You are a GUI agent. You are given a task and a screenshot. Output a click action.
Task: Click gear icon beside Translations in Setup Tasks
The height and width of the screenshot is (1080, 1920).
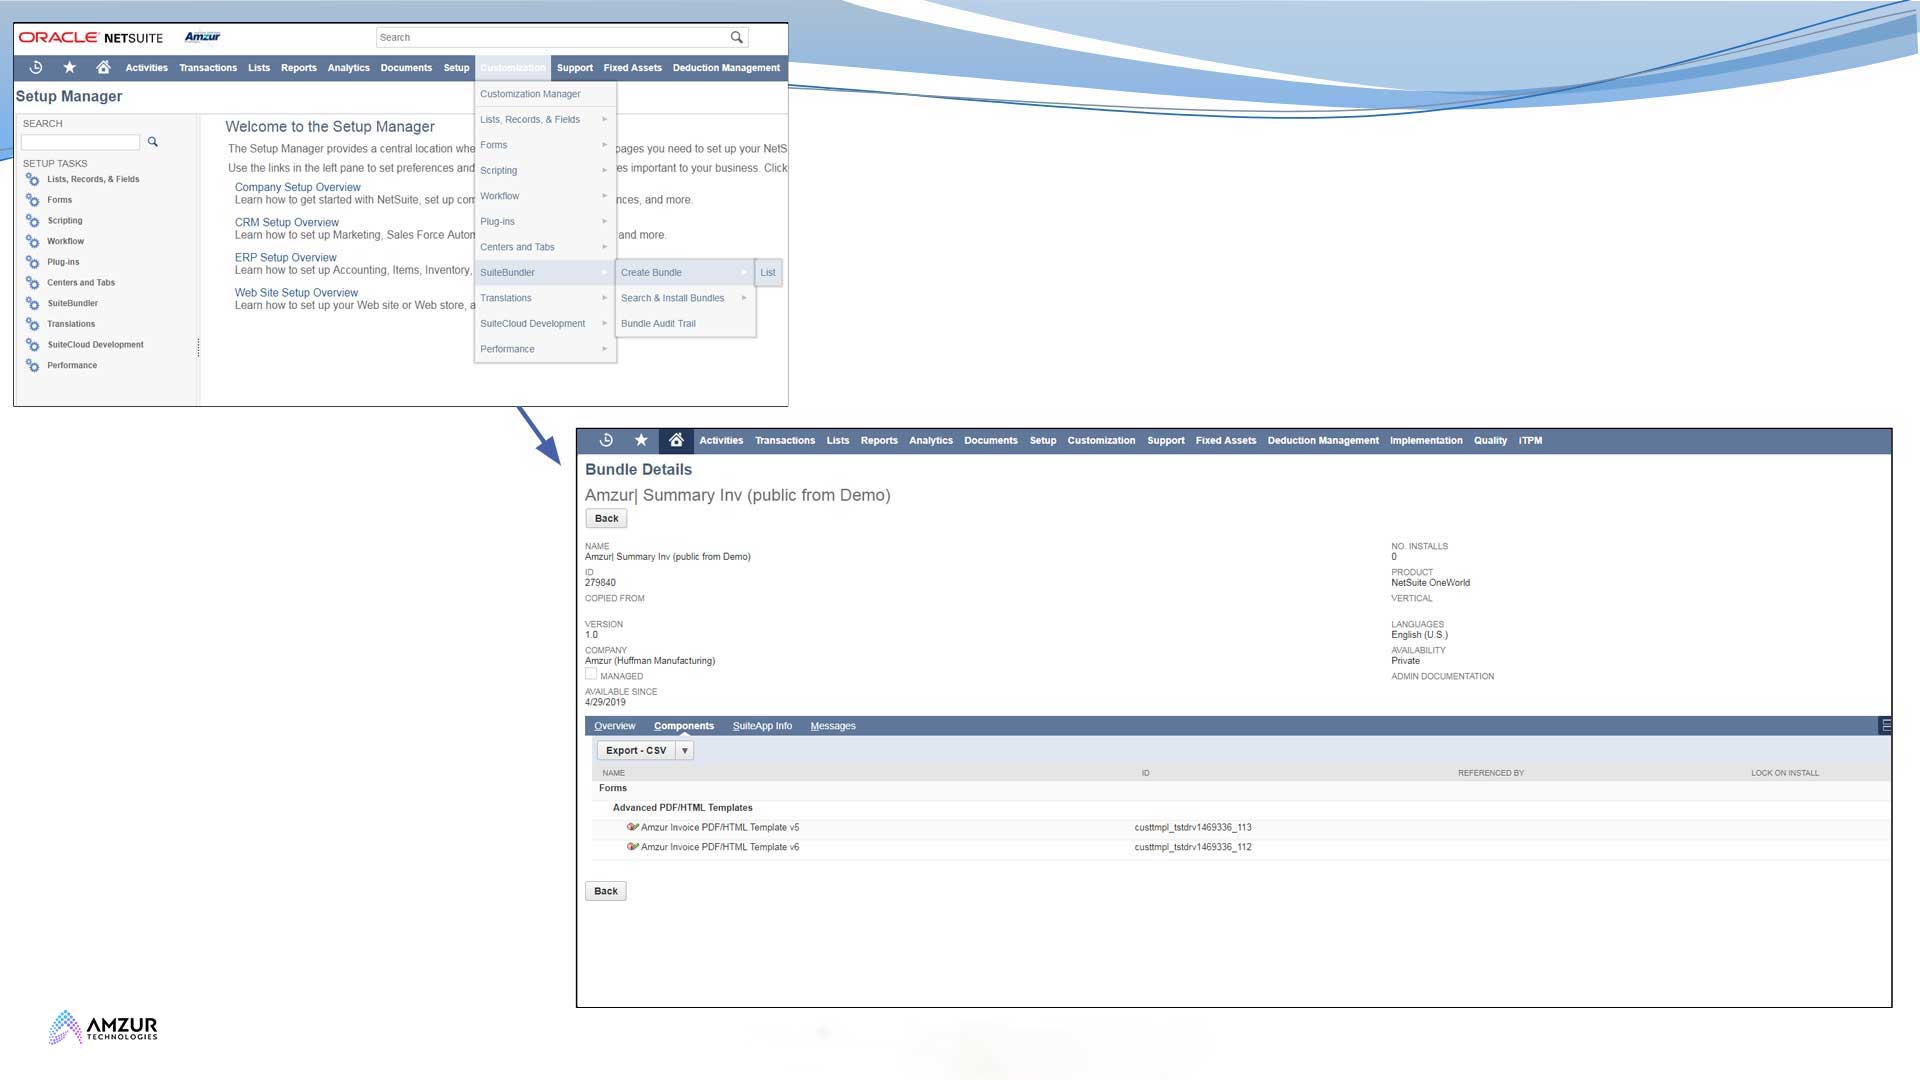[33, 324]
